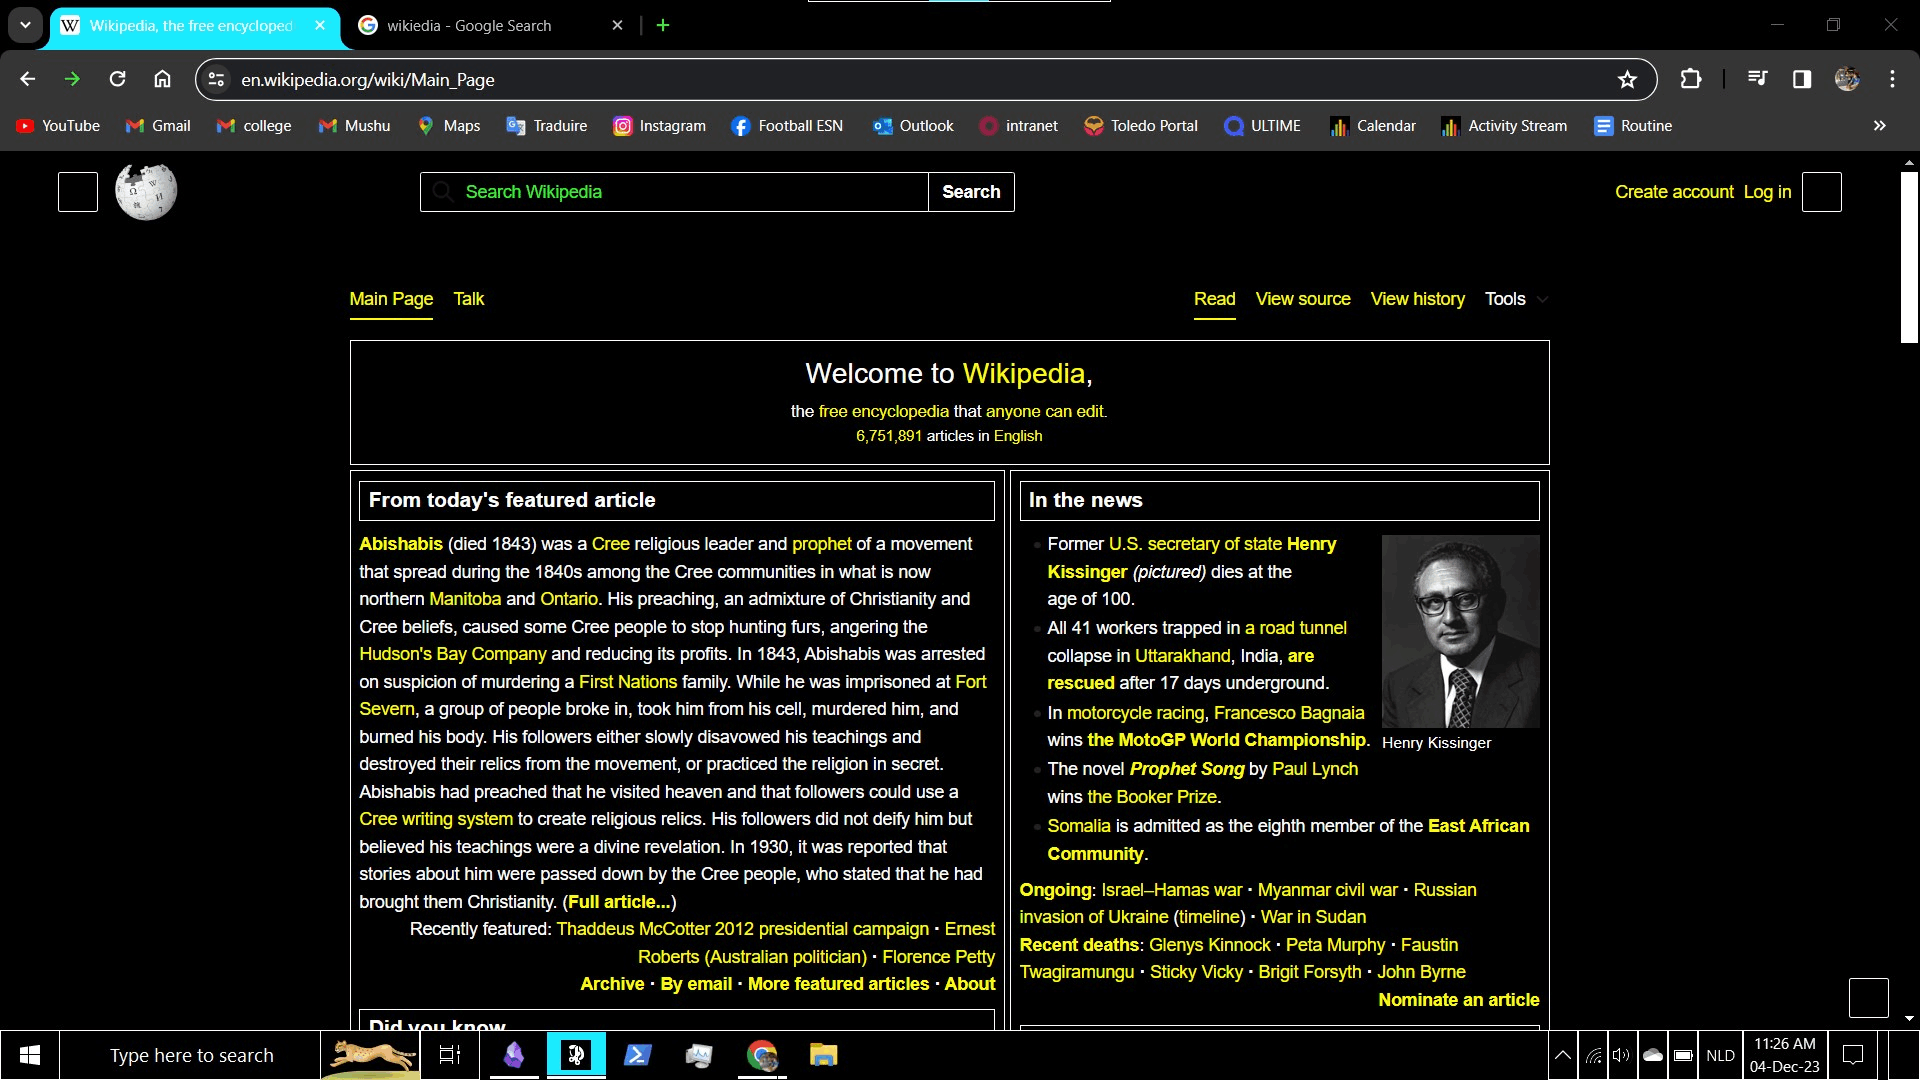Open user menu box next to Log in
This screenshot has width=1920, height=1080.
pos(1821,192)
